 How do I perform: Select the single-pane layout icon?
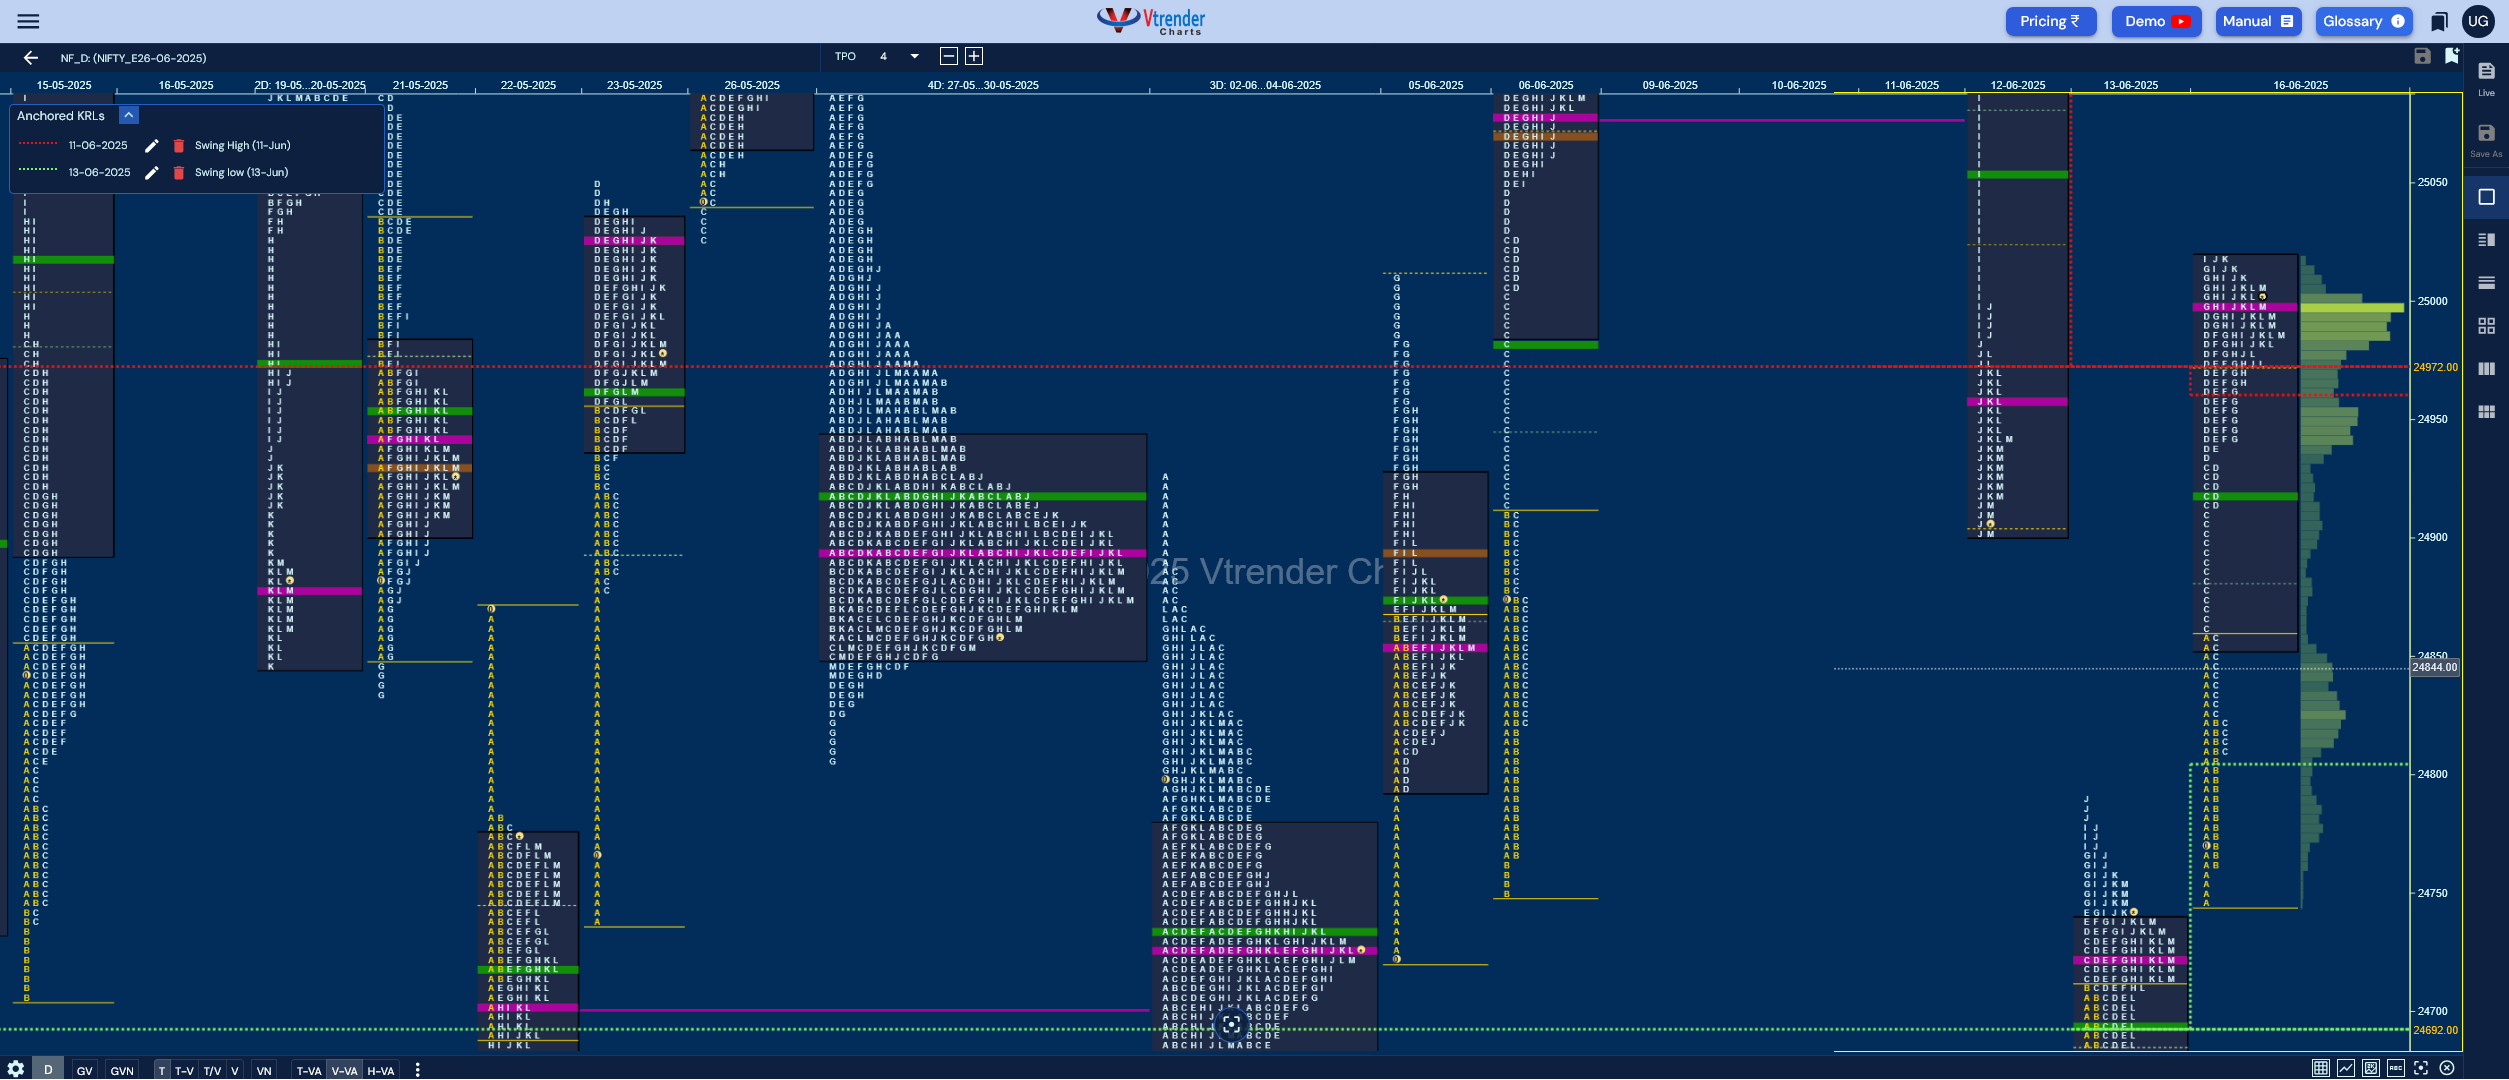coord(2486,197)
